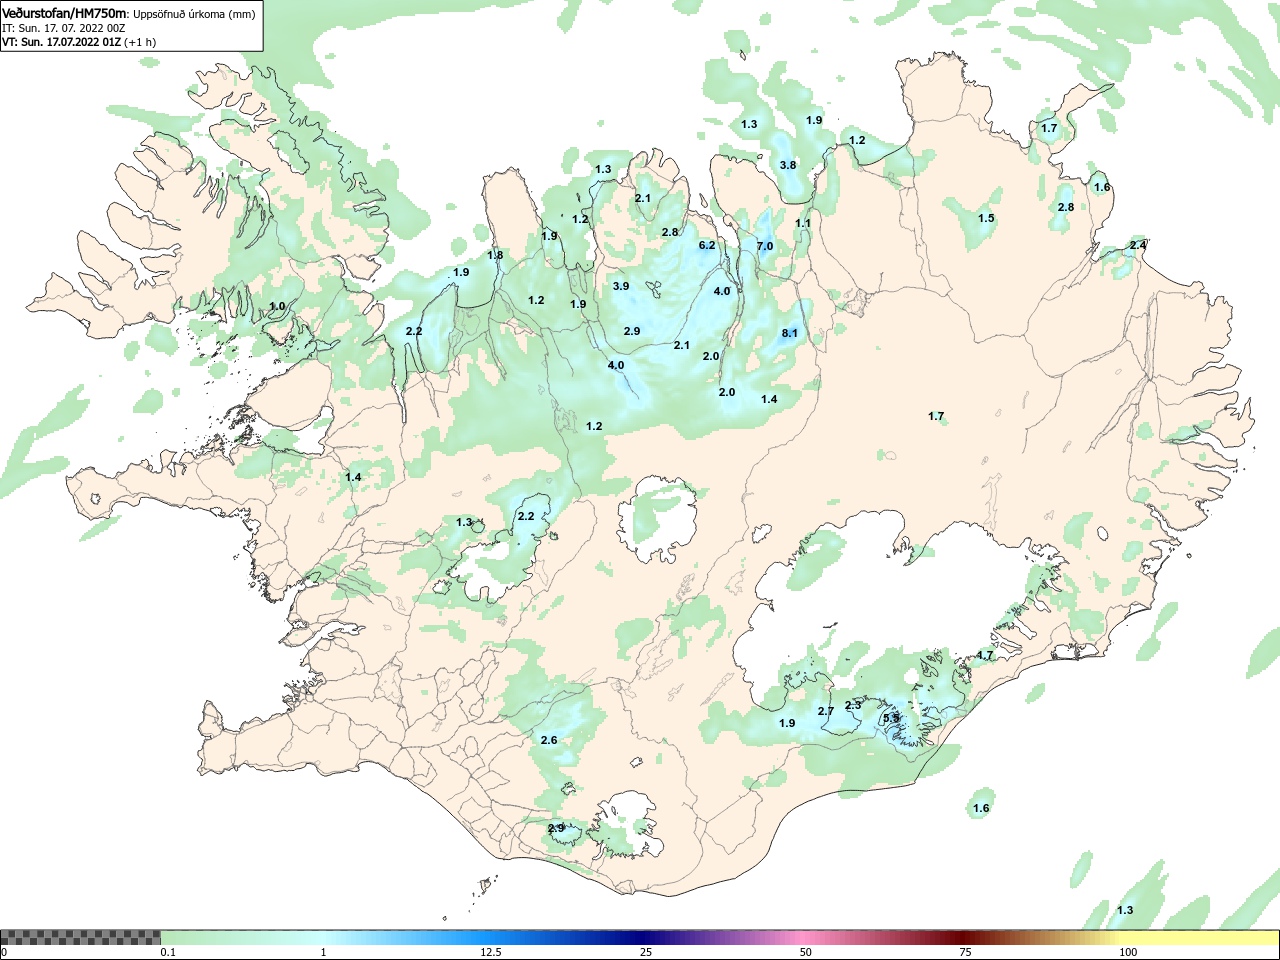This screenshot has width=1280, height=960.
Task: Select the 6.2 precipitation value
Action: pos(707,245)
